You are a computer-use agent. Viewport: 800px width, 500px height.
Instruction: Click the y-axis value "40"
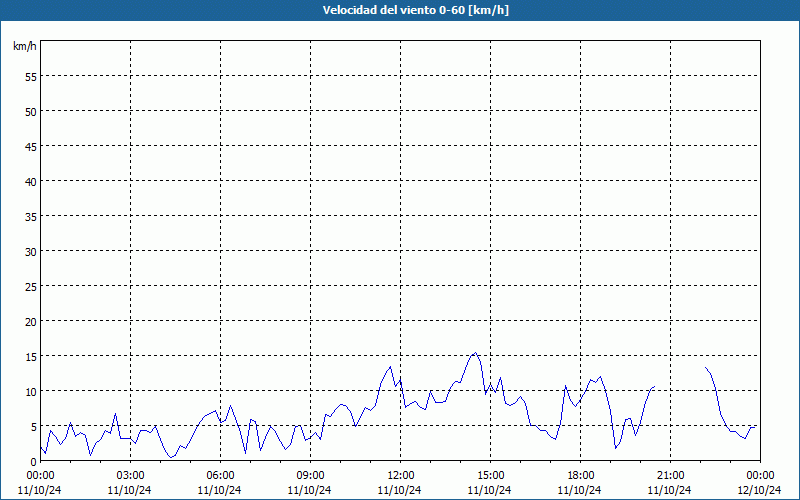click(31, 181)
